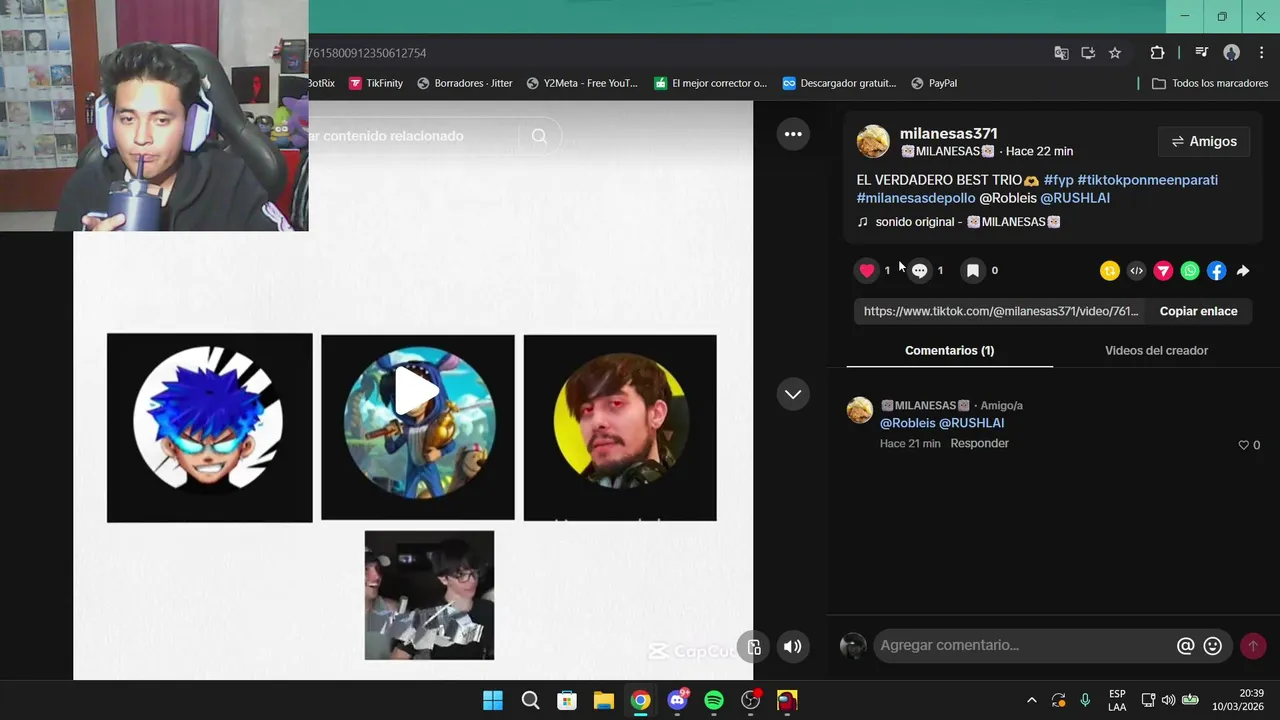Click the Copiar enlace button
The image size is (1280, 720).
coord(1198,311)
